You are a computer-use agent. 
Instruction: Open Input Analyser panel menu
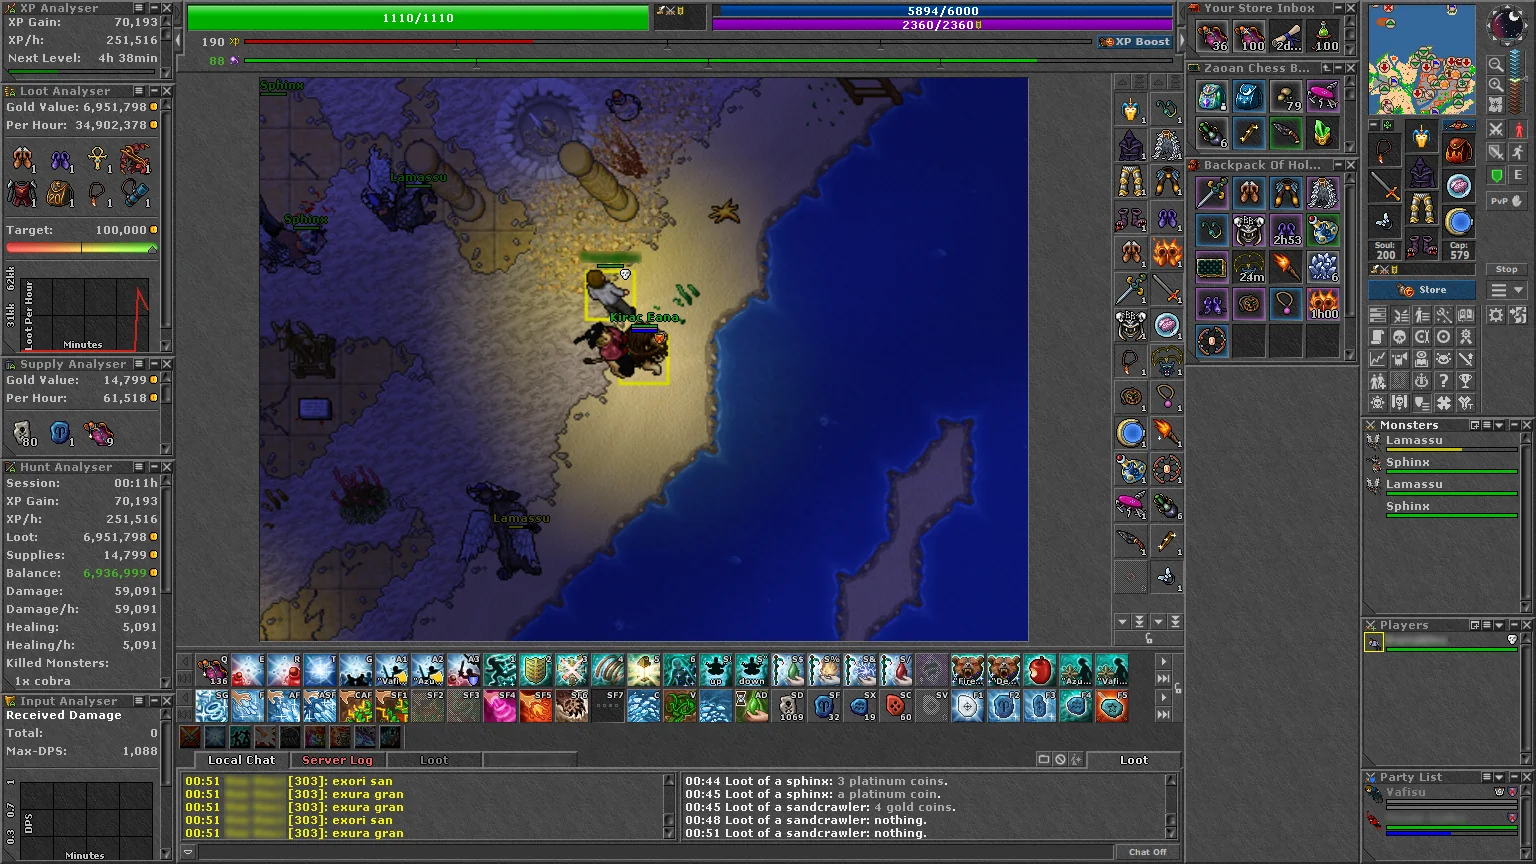coord(140,701)
